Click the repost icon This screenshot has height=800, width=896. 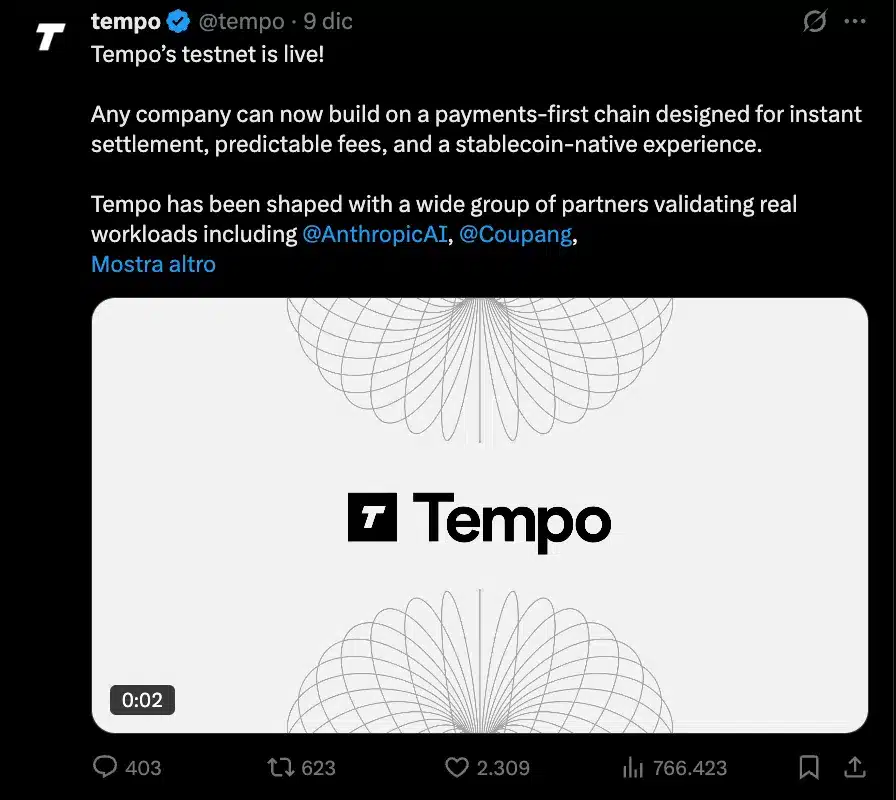click(282, 767)
